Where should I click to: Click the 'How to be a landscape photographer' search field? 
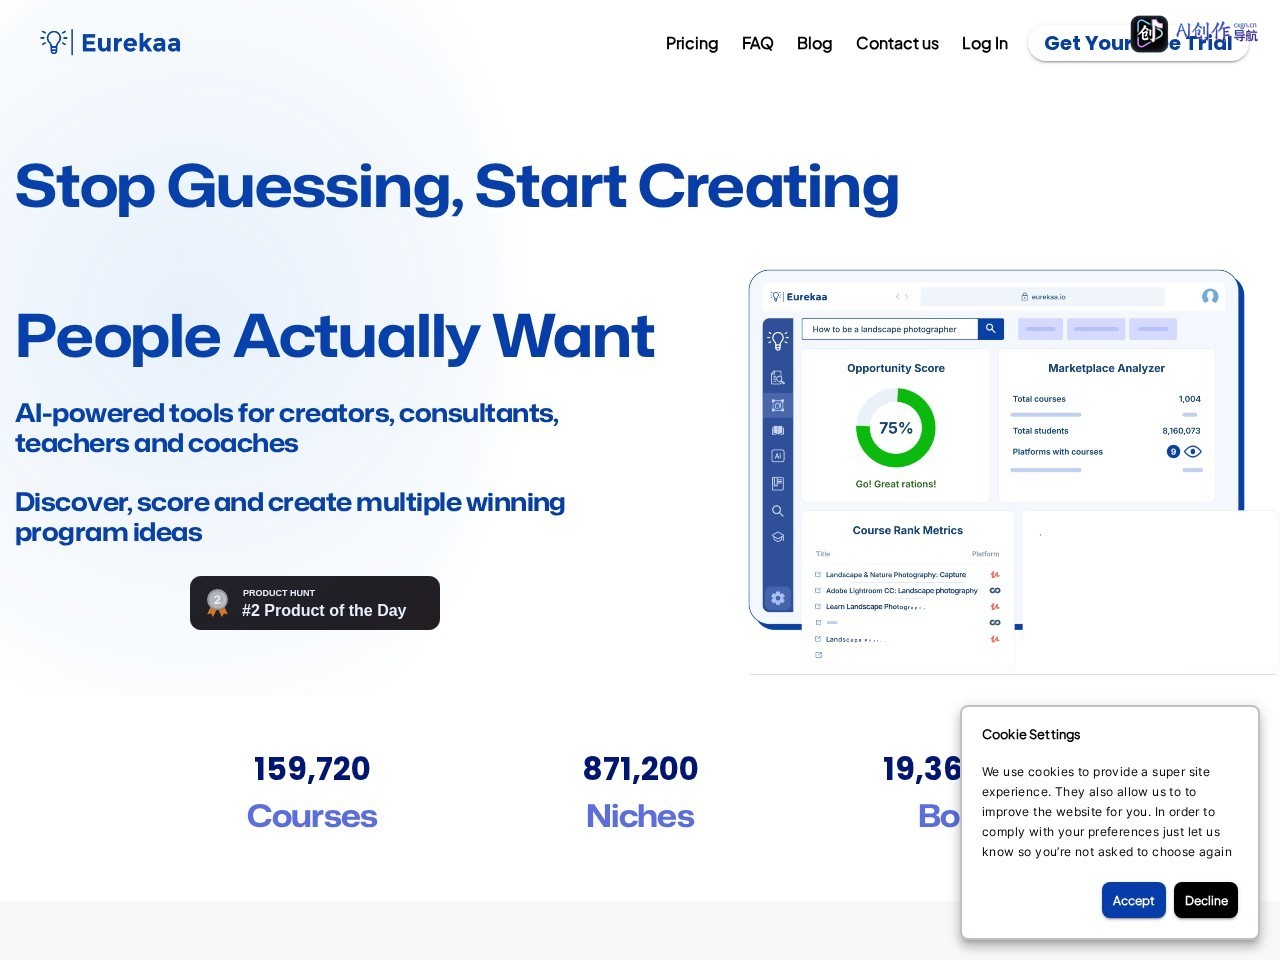pos(890,329)
